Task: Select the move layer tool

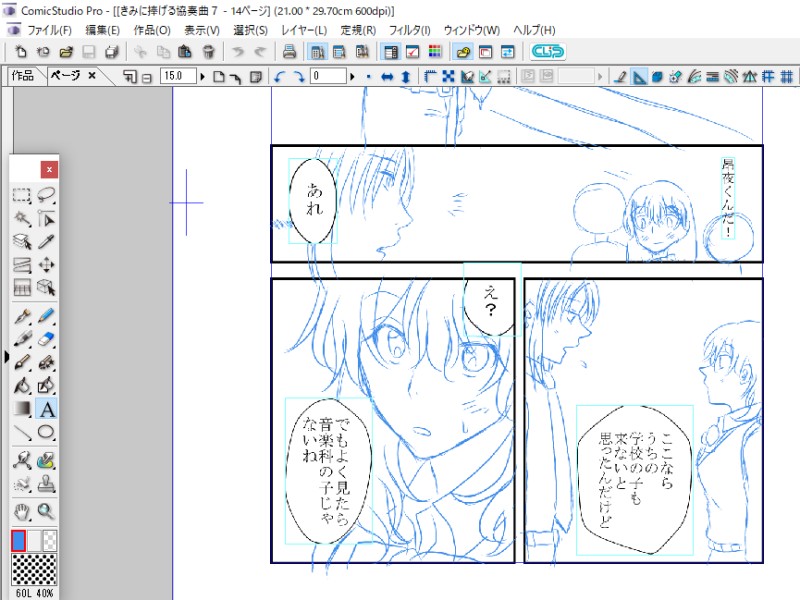Action: click(x=46, y=265)
